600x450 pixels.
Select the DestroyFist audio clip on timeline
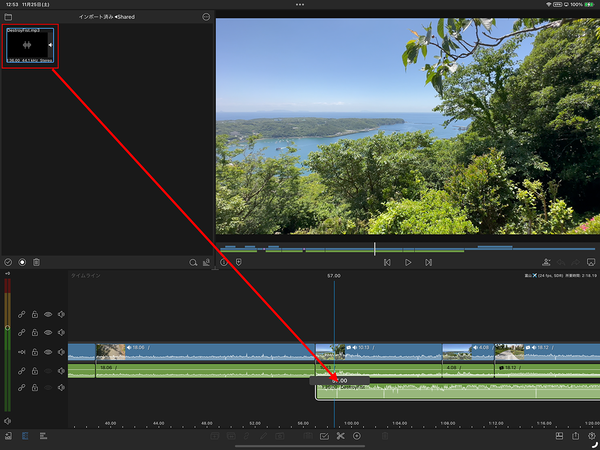[458, 392]
